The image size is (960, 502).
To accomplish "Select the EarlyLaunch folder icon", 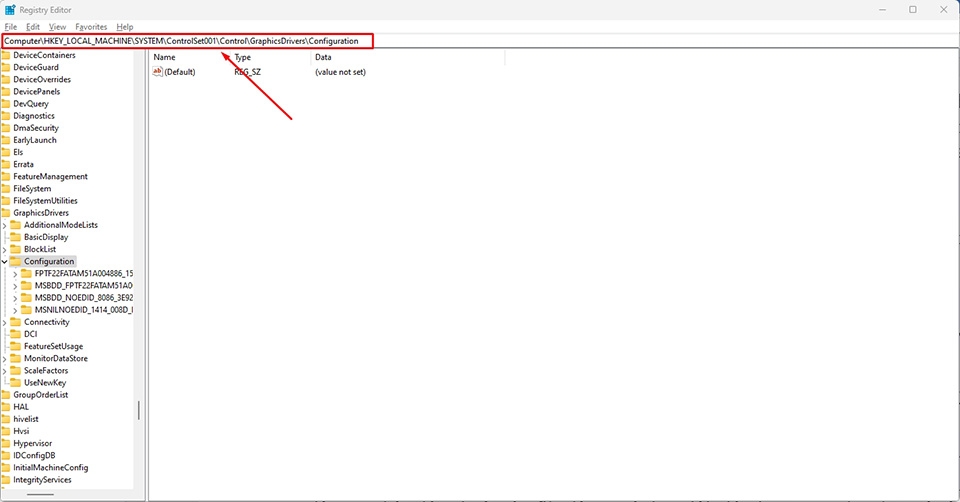I will [6, 140].
